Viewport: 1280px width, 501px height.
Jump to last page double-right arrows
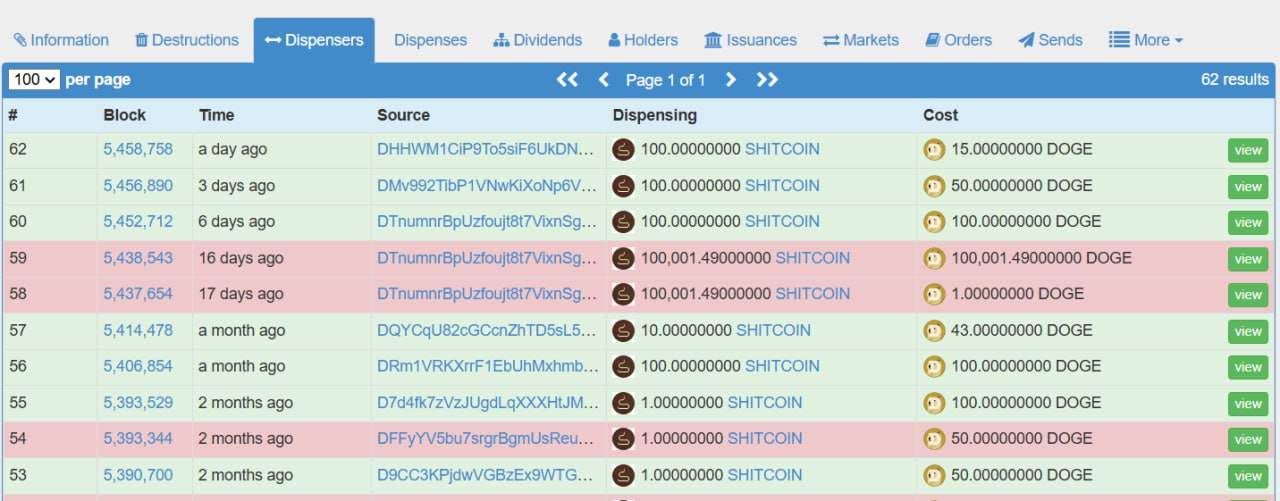click(x=767, y=80)
